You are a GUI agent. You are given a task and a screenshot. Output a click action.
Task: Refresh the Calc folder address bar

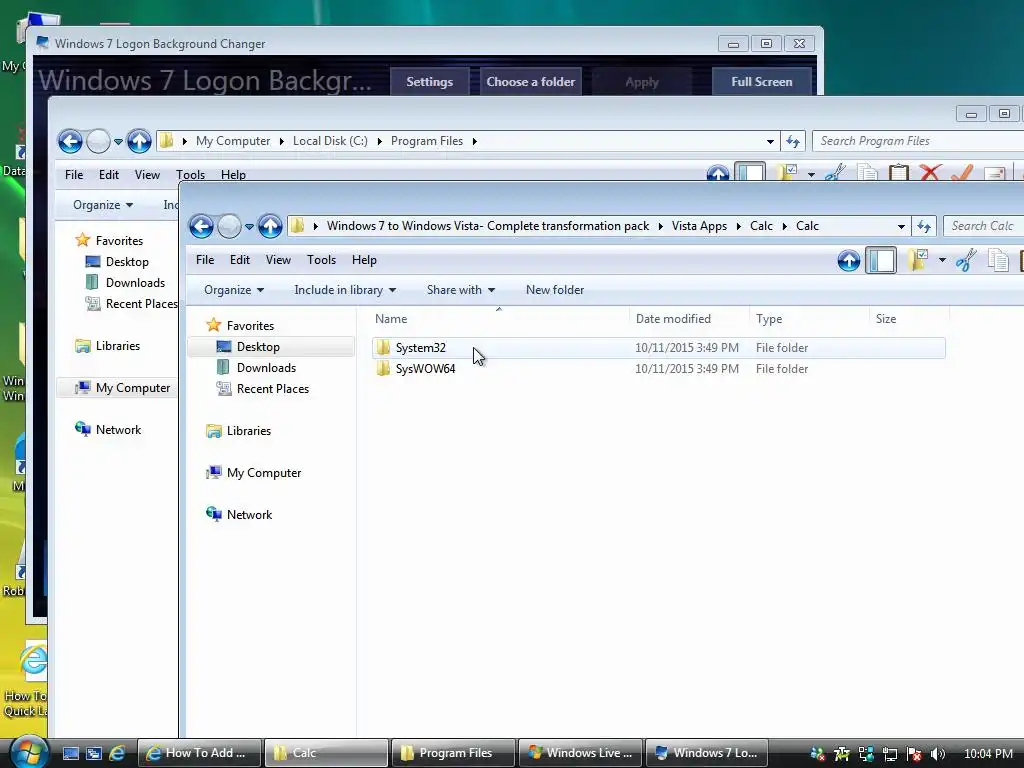click(924, 227)
